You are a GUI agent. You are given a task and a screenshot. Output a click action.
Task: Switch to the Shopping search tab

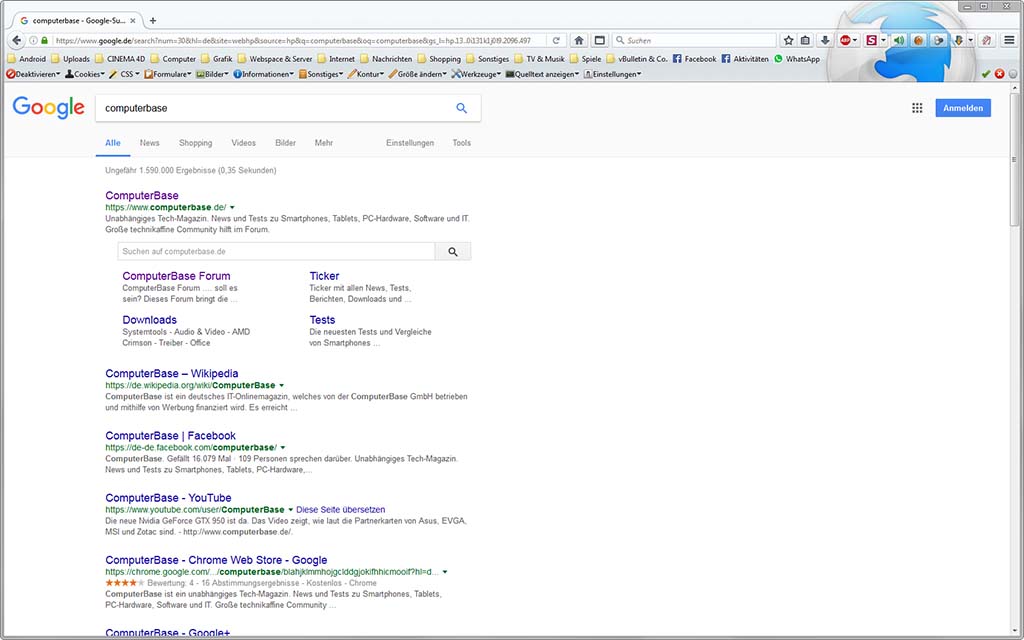point(196,143)
